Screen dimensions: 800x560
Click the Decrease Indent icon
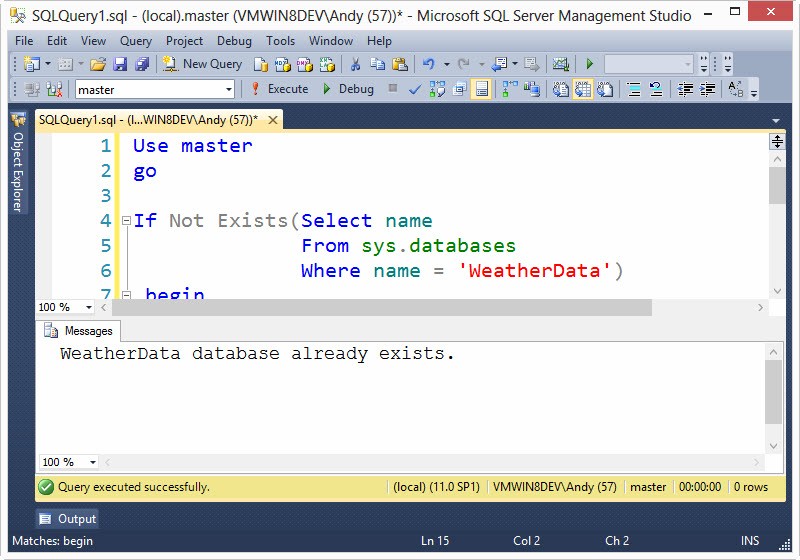685,89
